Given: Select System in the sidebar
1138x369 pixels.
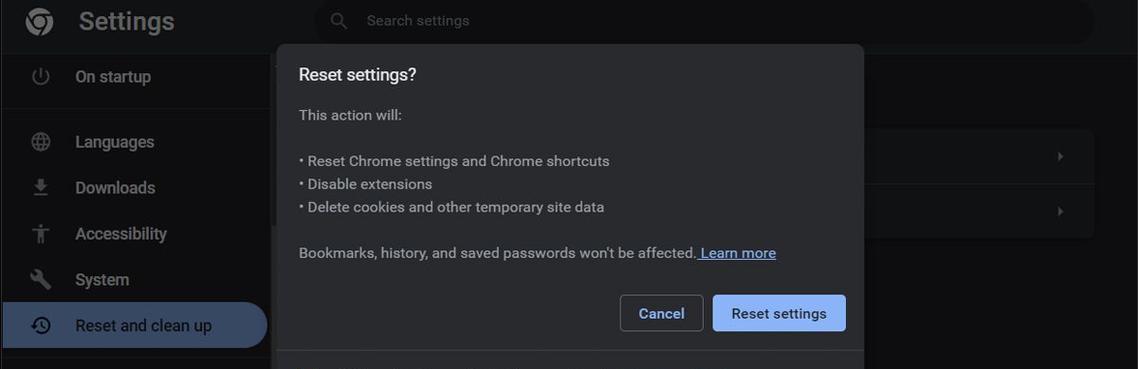Looking at the screenshot, I should 102,280.
